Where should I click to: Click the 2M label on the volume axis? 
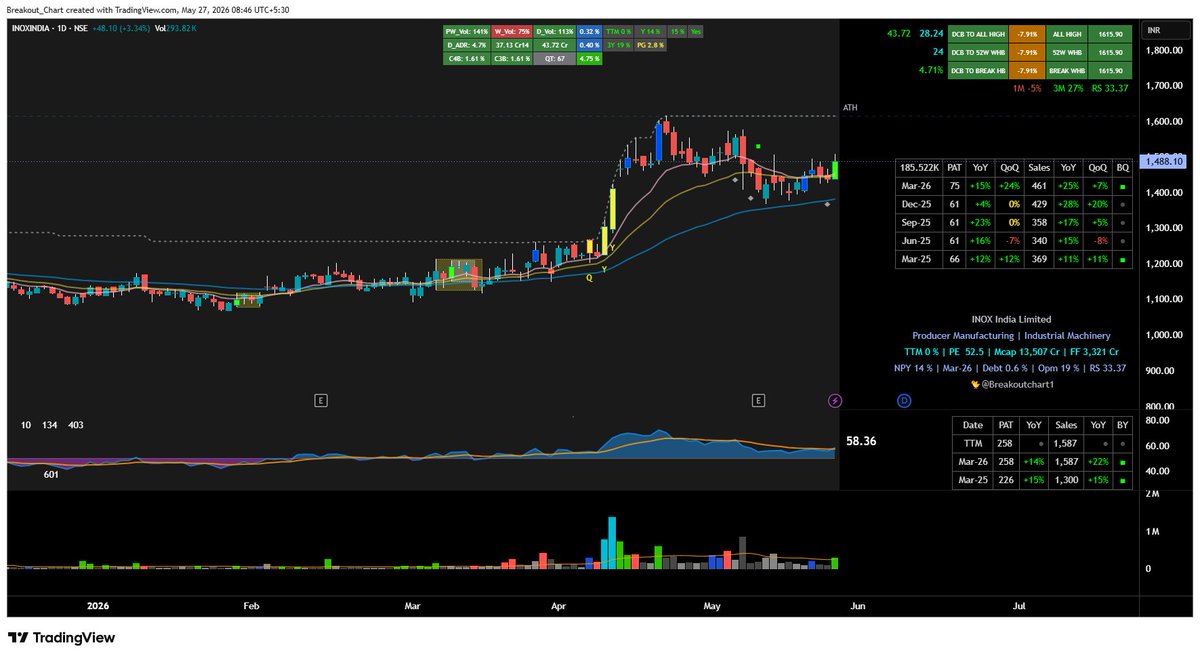click(1152, 494)
